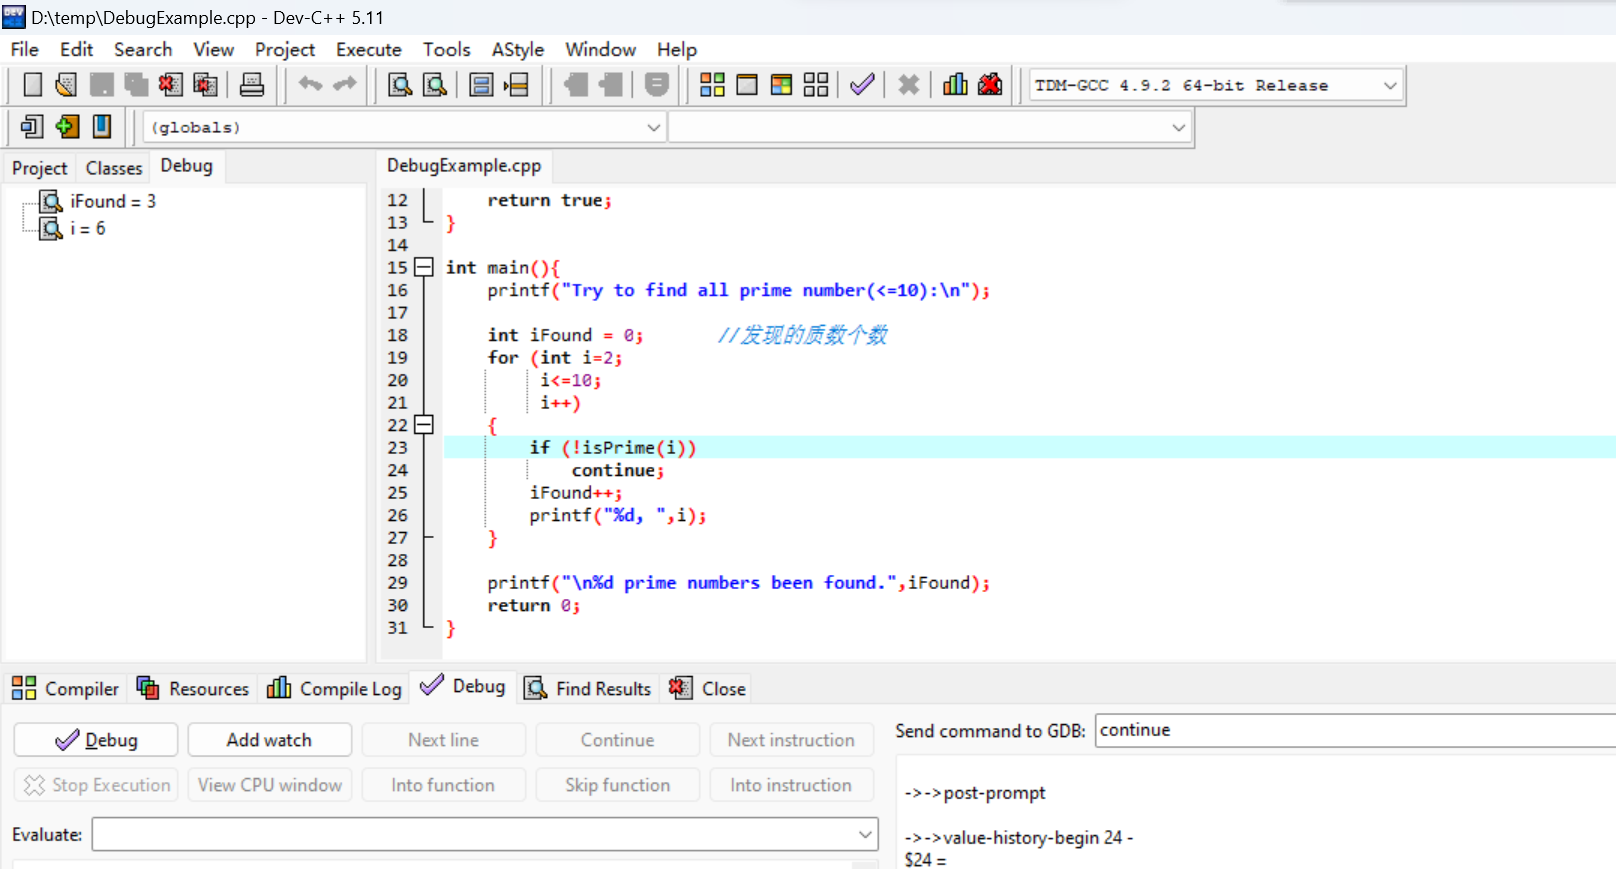The height and width of the screenshot is (869, 1616).
Task: Click the Into function button
Action: (x=444, y=785)
